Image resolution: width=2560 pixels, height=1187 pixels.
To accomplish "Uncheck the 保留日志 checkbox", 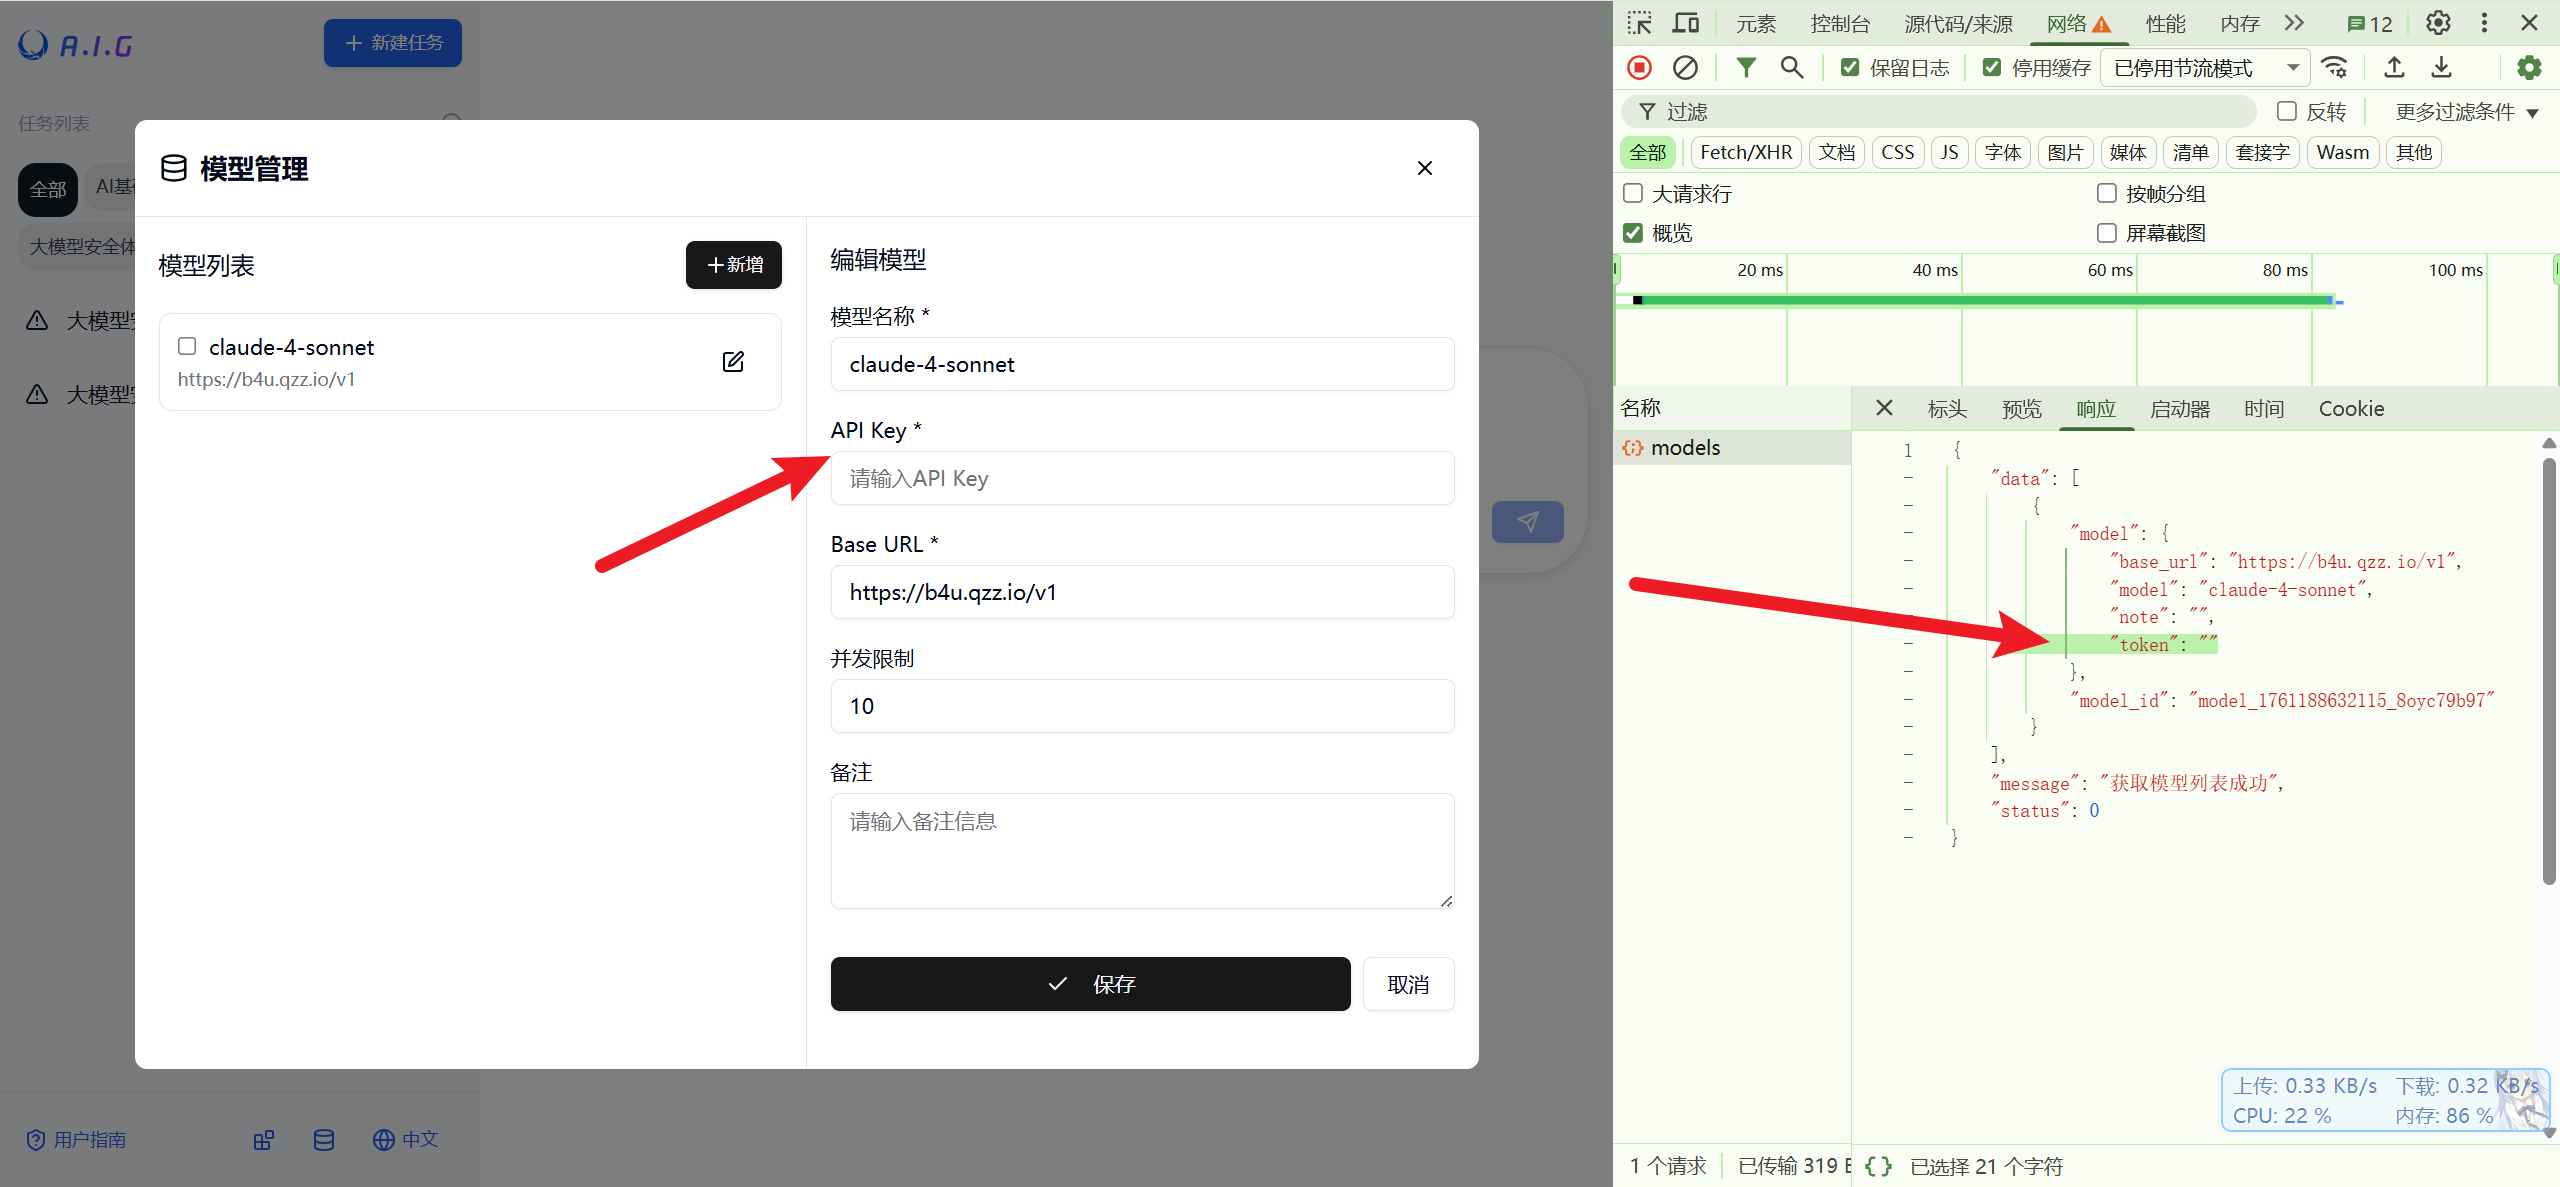I will pos(1850,67).
